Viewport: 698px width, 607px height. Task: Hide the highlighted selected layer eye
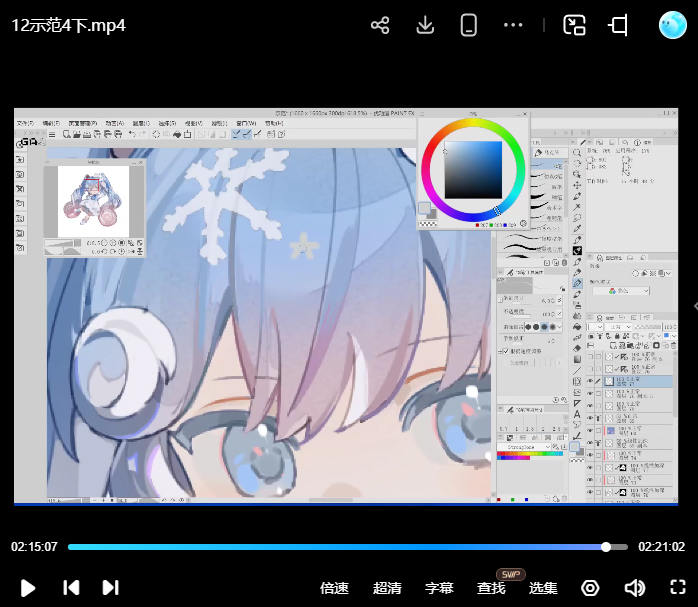[x=590, y=381]
